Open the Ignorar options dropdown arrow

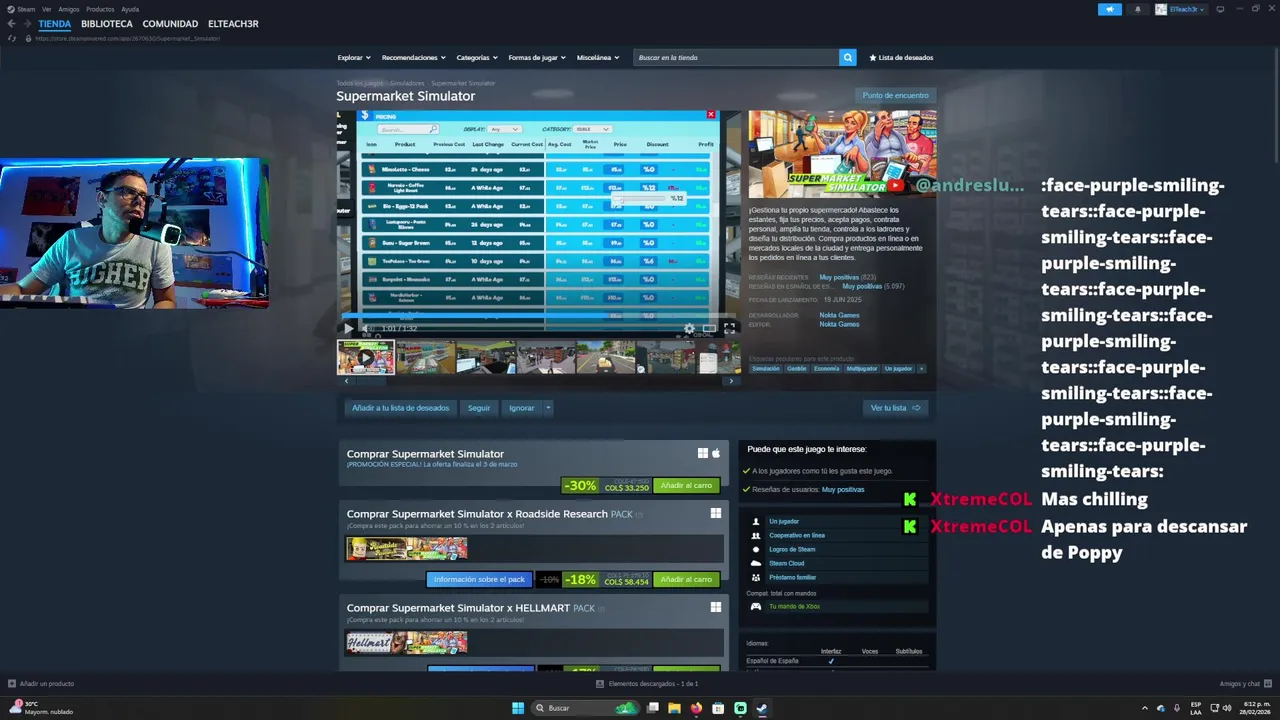[548, 408]
